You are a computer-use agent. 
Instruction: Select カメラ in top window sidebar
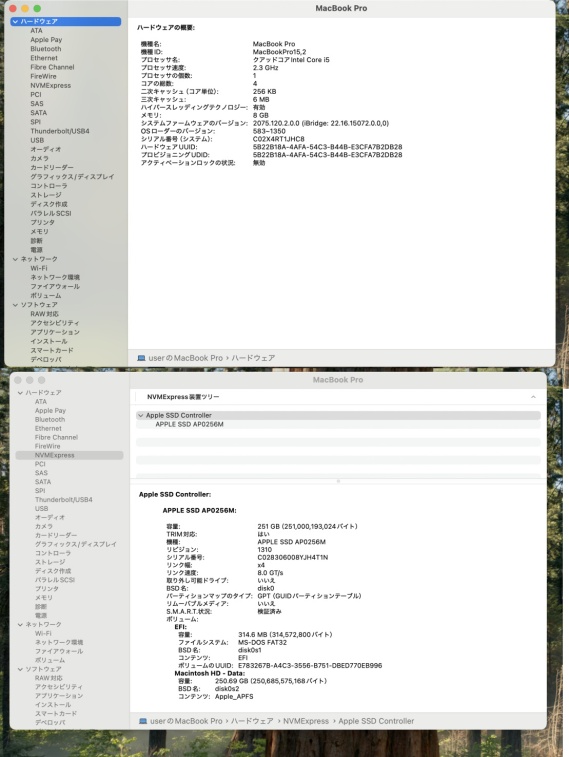point(40,159)
